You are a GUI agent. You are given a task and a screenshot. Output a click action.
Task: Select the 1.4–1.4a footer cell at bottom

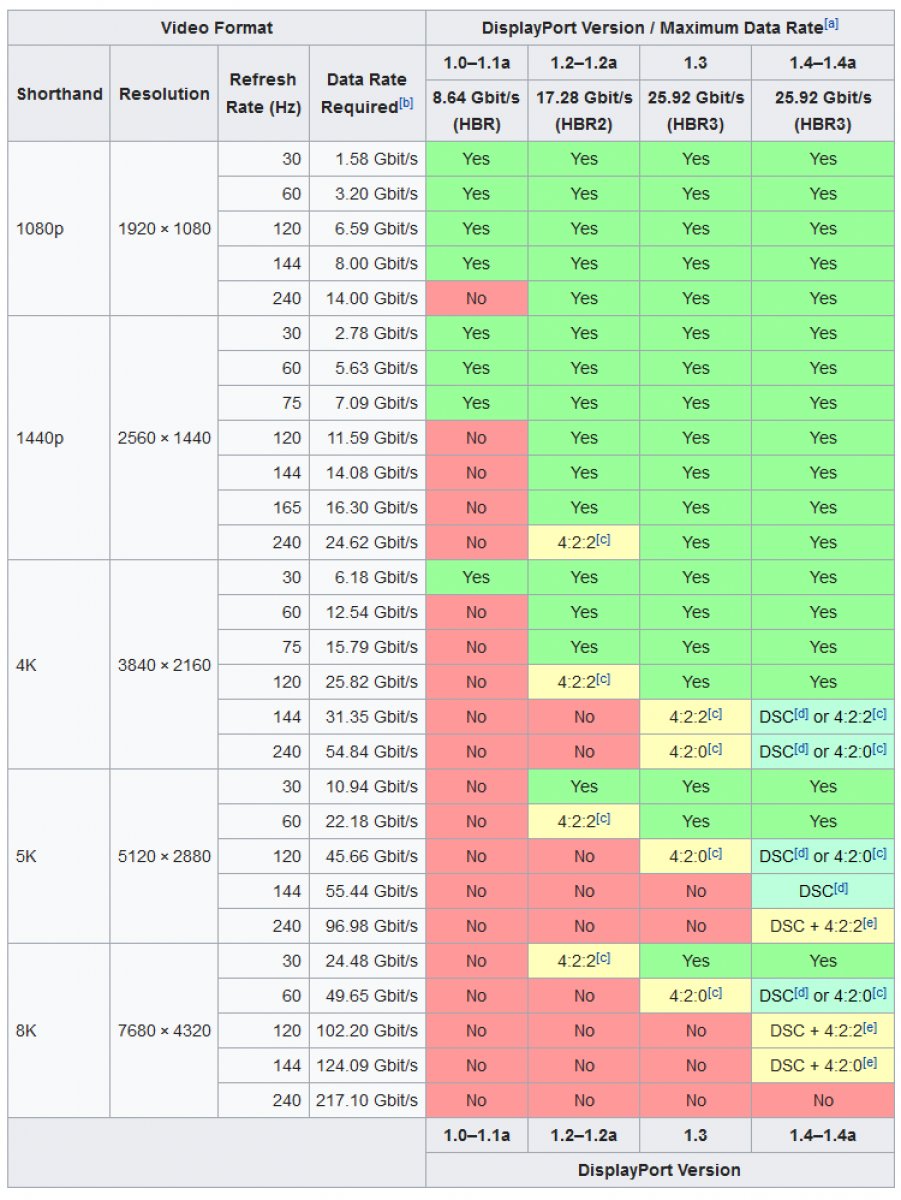point(823,1135)
